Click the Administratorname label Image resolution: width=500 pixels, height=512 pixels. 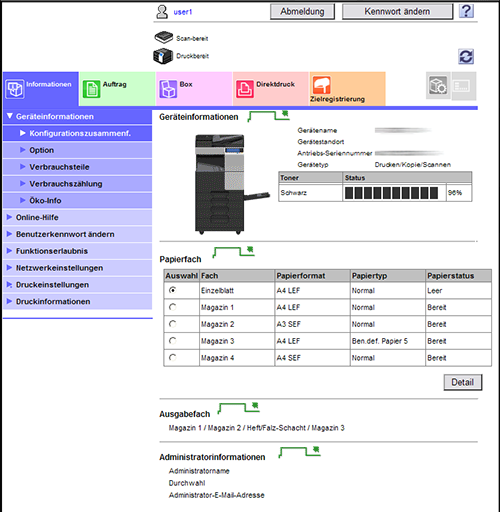click(x=199, y=471)
